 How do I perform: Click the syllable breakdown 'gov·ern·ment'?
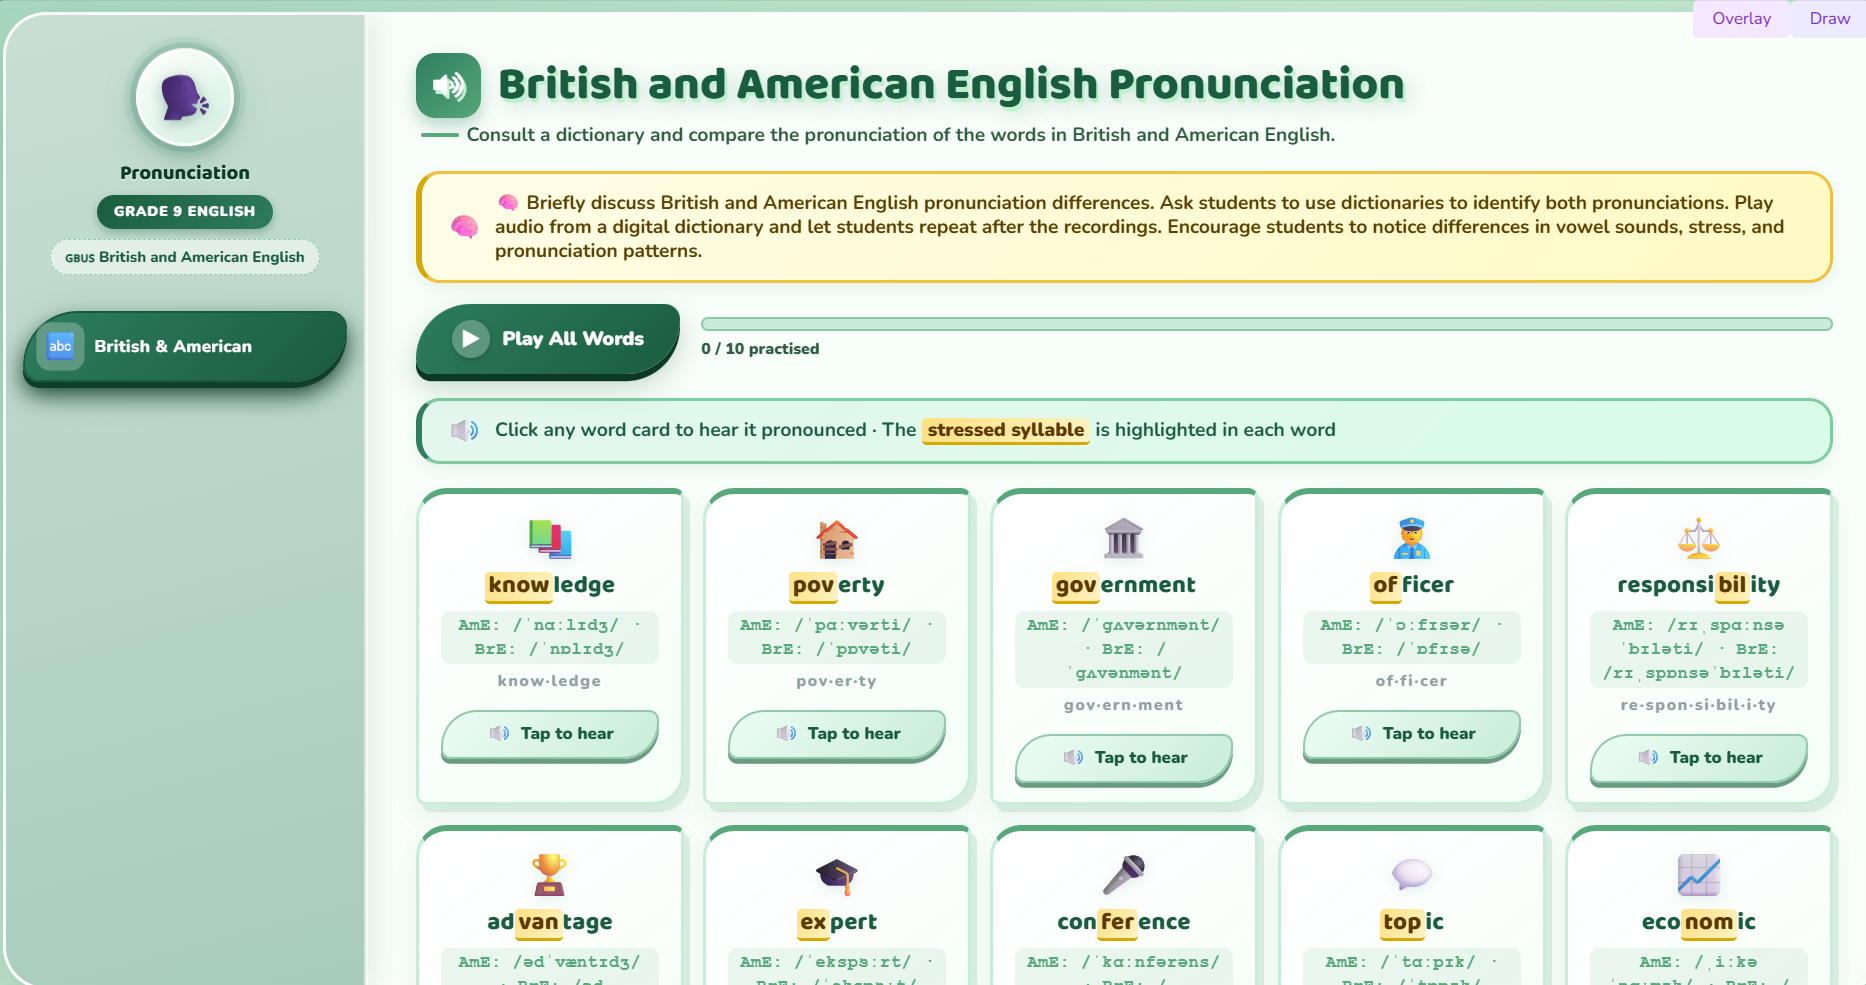[1124, 705]
